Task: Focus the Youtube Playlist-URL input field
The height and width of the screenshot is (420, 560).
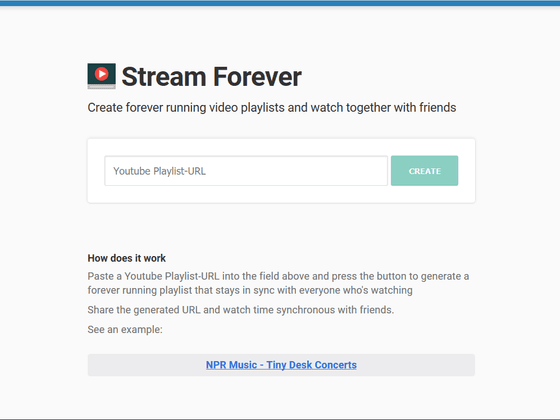Action: pyautogui.click(x=246, y=171)
